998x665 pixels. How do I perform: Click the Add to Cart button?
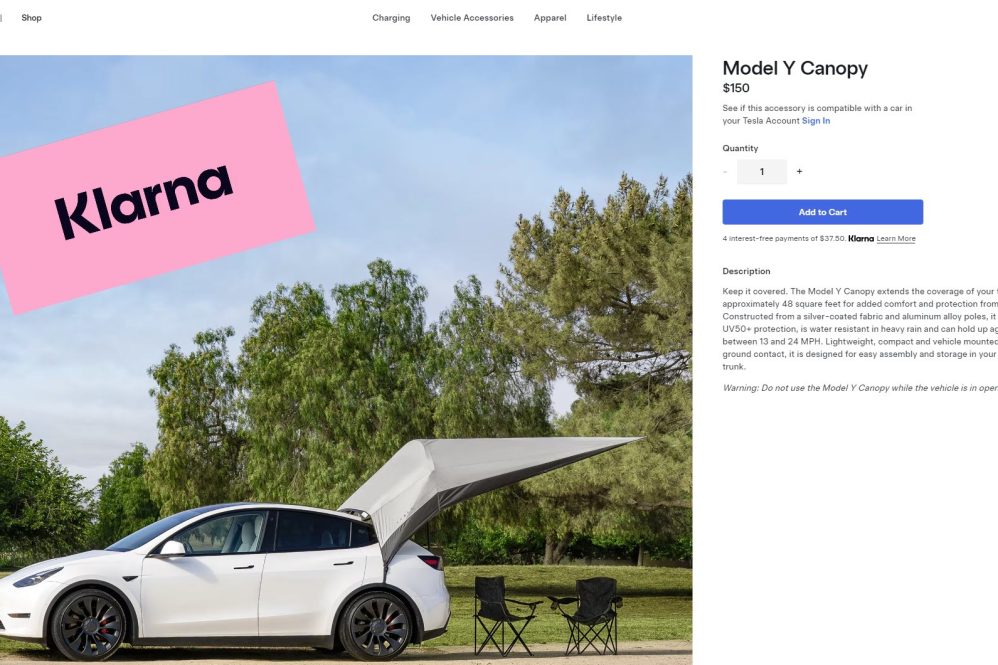point(822,212)
